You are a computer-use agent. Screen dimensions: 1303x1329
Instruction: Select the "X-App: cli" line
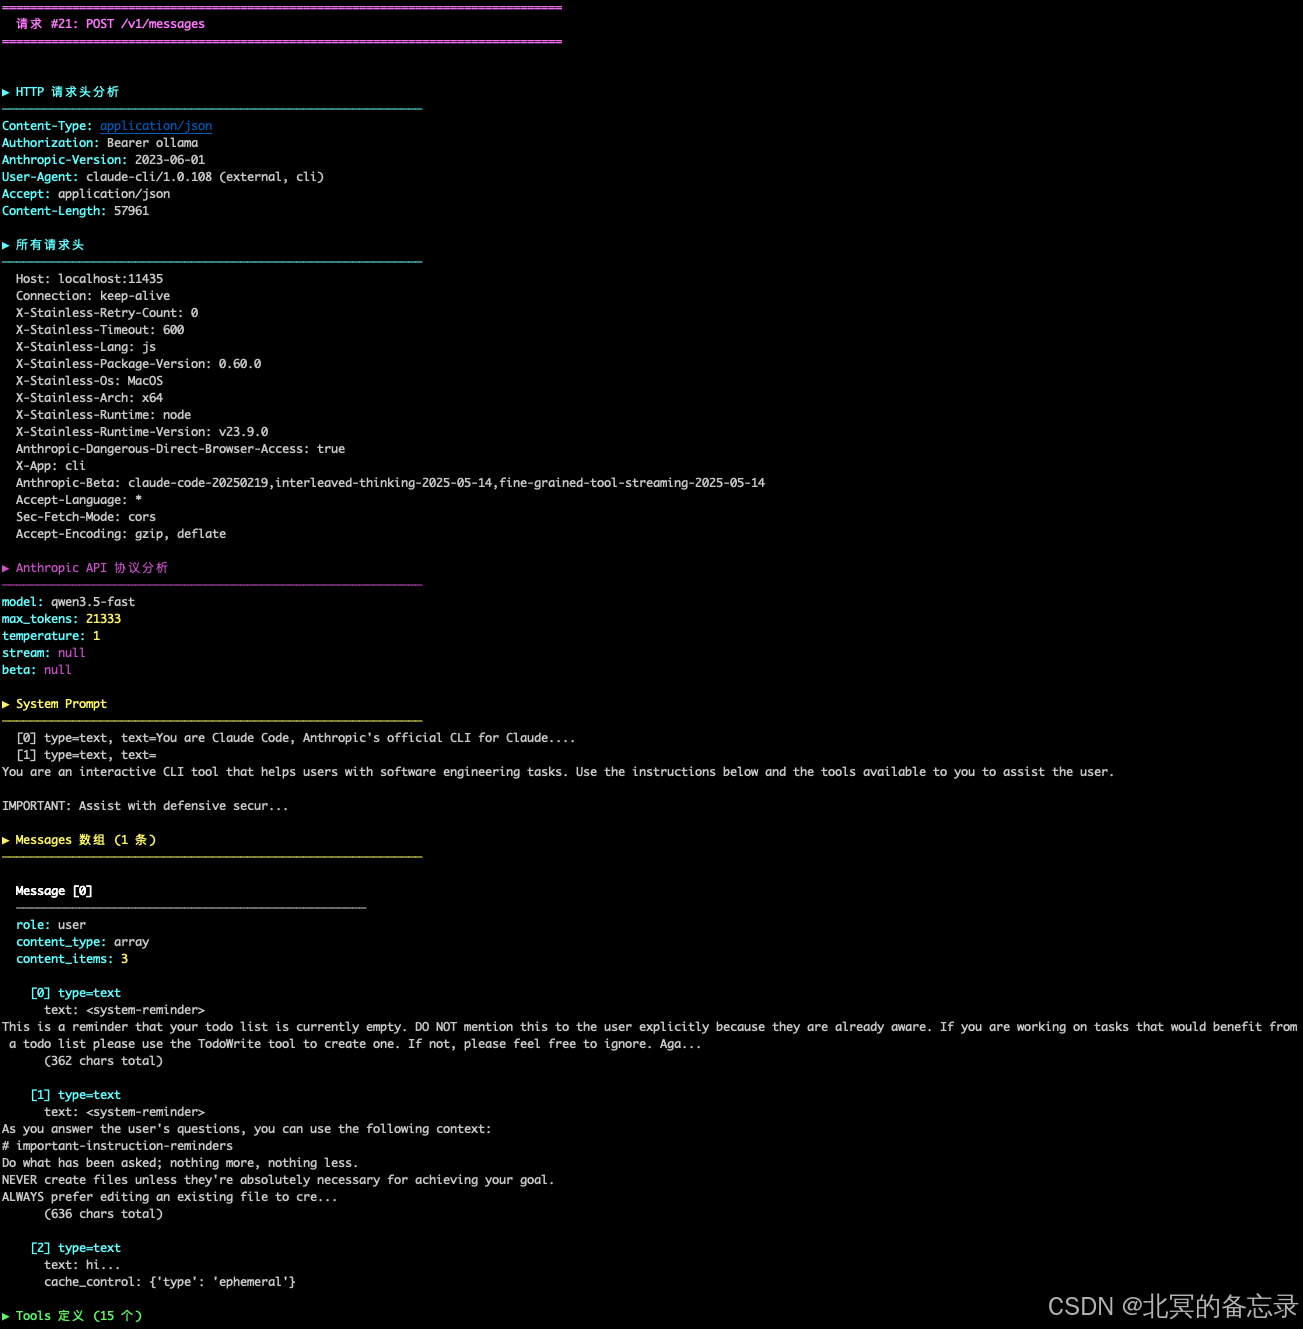[x=51, y=466]
